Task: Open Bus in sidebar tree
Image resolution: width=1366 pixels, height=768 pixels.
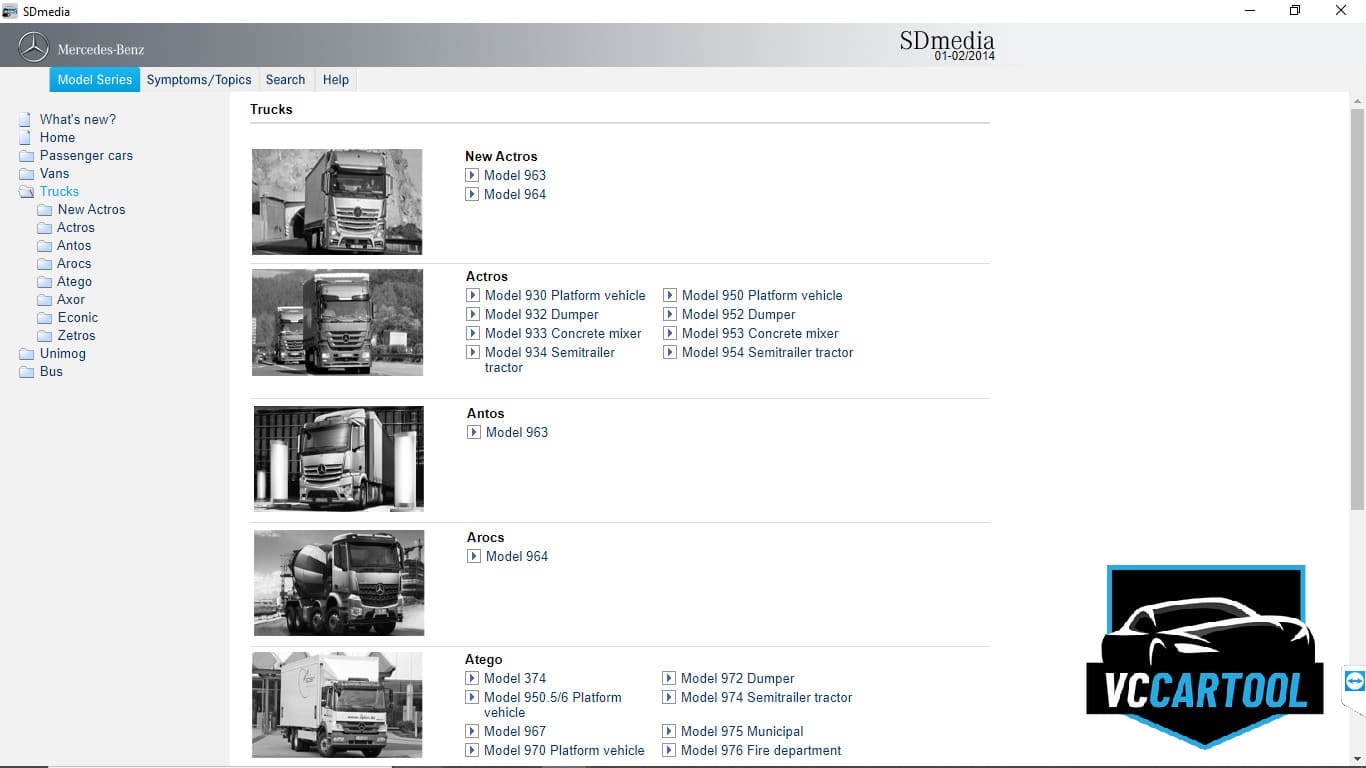Action: tap(51, 371)
